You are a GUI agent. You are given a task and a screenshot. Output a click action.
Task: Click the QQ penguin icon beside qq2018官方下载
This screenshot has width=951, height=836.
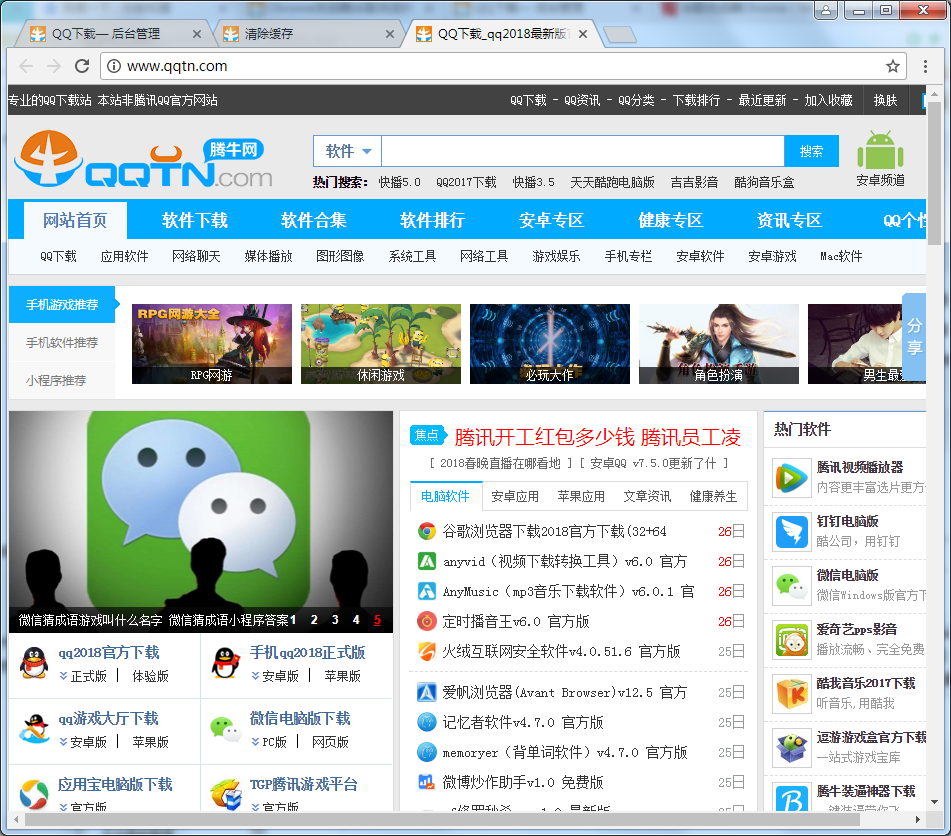click(34, 663)
